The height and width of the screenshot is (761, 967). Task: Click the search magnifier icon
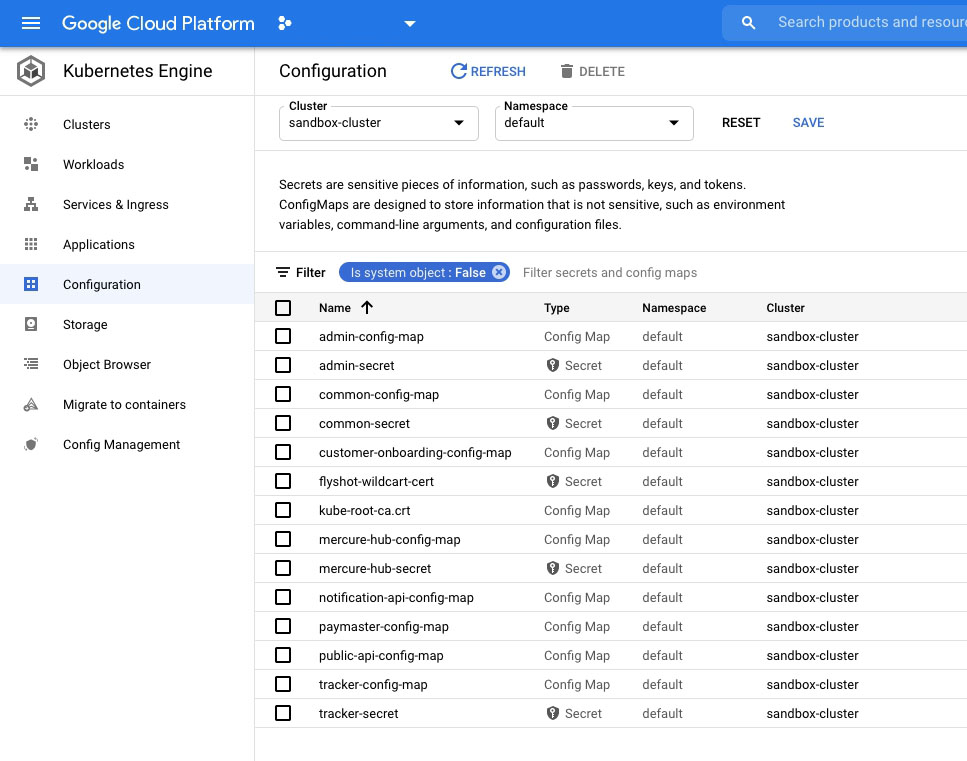click(748, 23)
